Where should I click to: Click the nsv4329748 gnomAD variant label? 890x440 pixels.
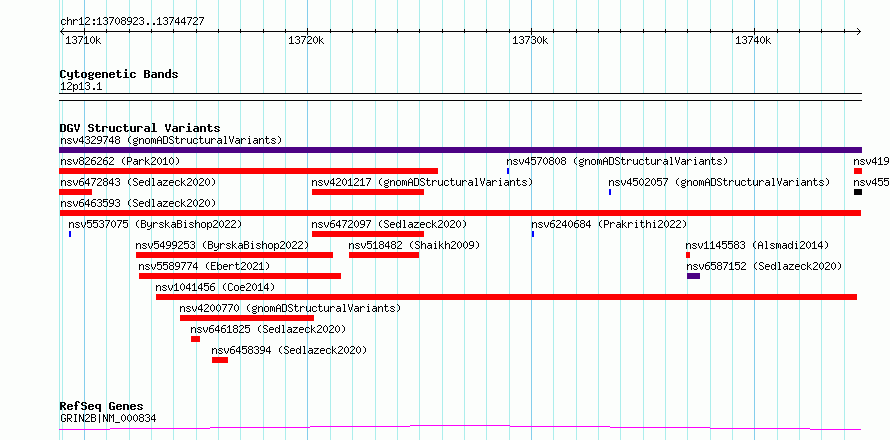pos(171,140)
